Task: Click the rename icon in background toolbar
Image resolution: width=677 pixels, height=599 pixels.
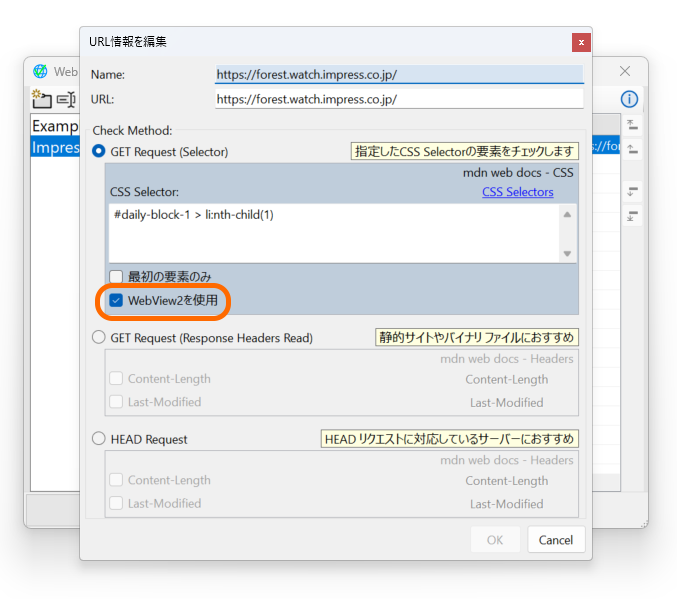Action: coord(66,99)
